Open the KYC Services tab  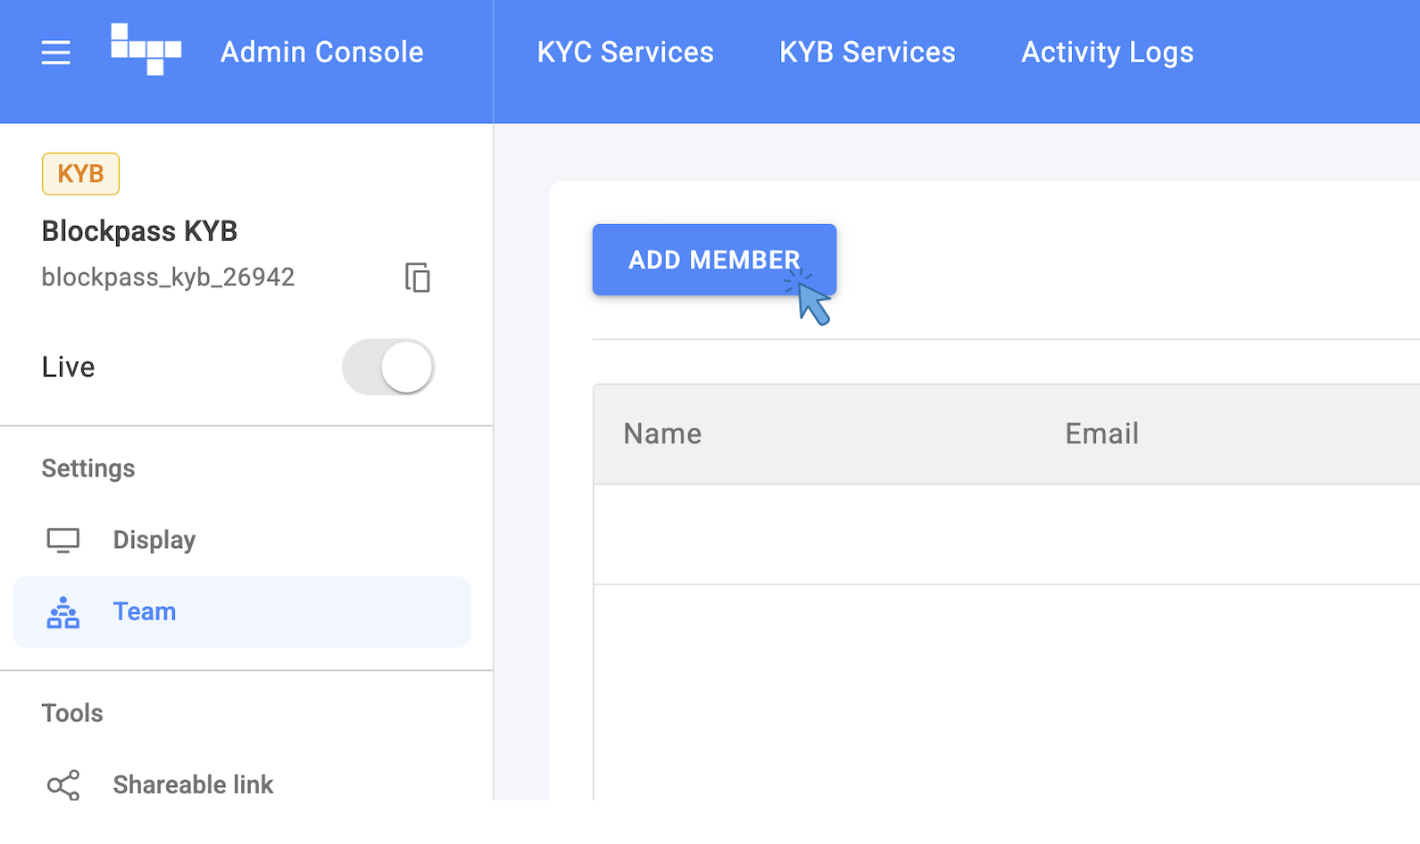pos(625,52)
